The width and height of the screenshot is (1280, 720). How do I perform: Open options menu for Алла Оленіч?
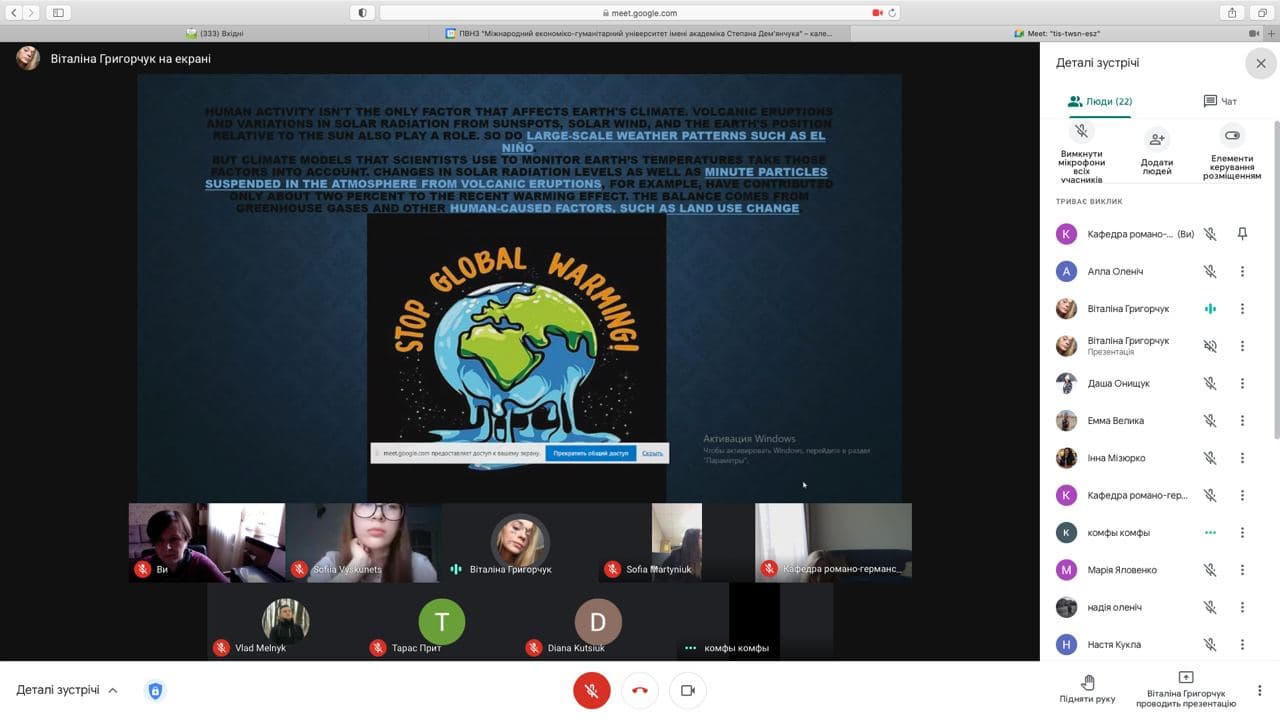coord(1242,271)
